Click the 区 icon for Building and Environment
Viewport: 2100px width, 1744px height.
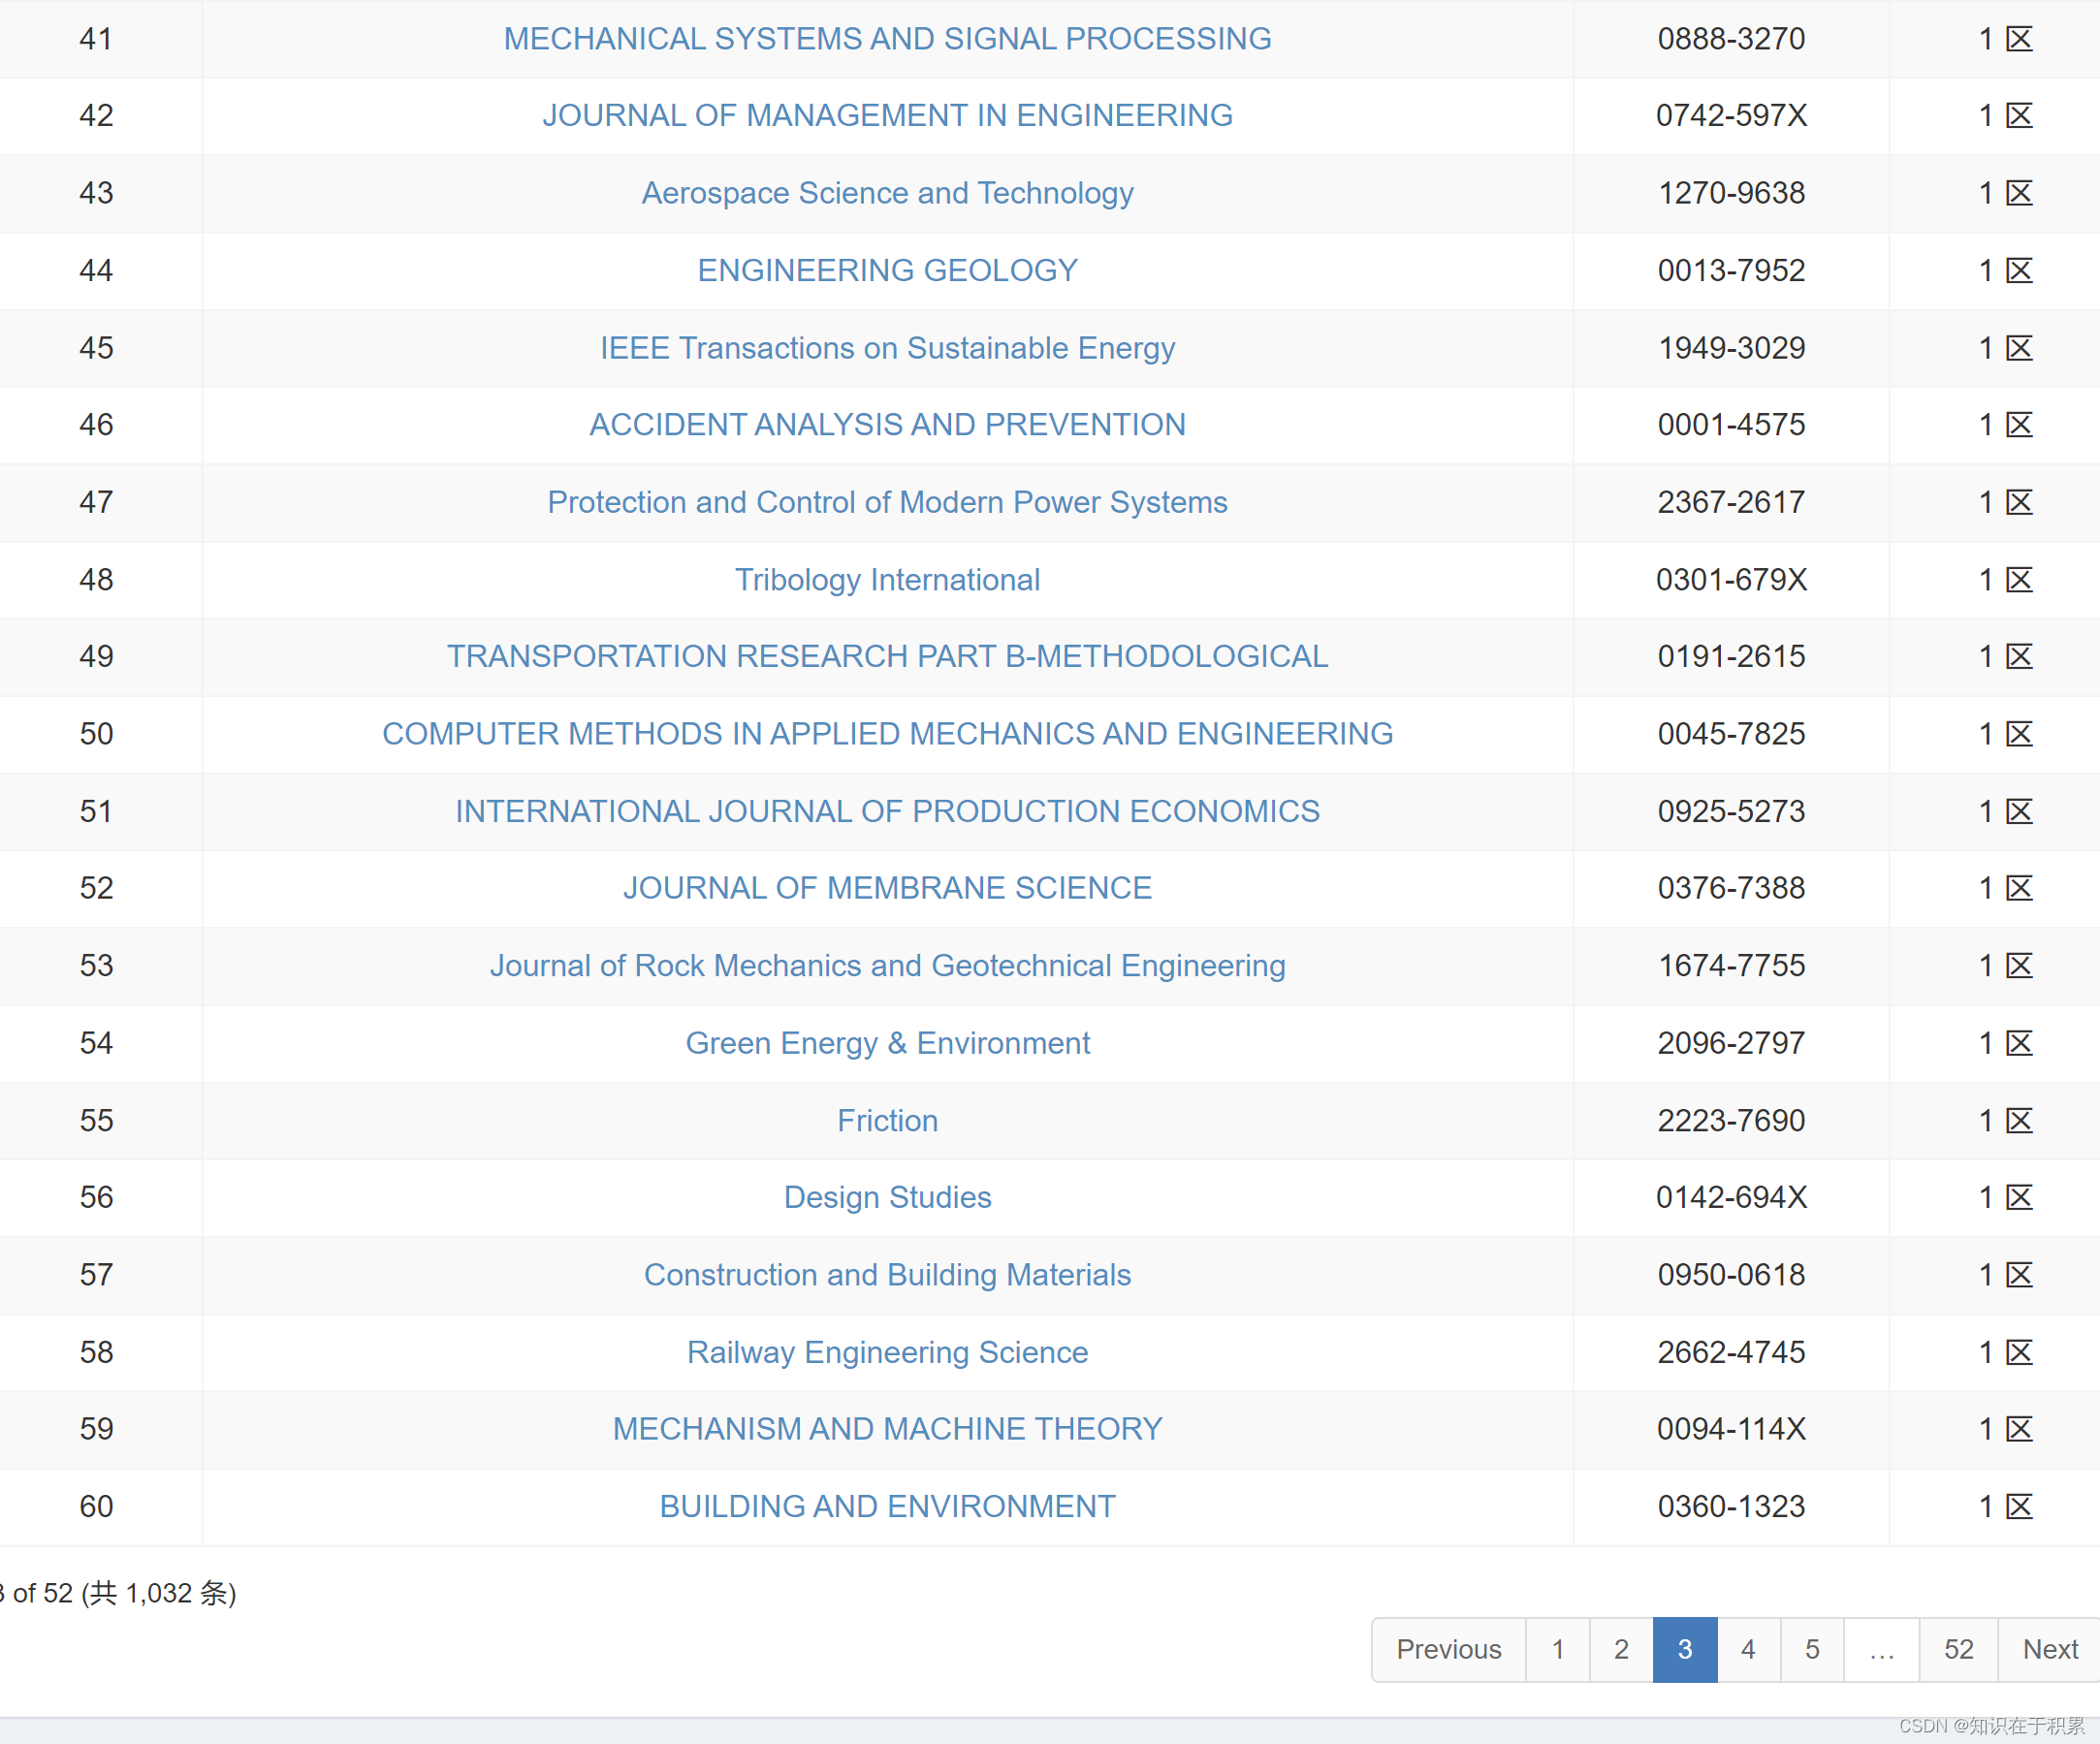coord(2019,1507)
